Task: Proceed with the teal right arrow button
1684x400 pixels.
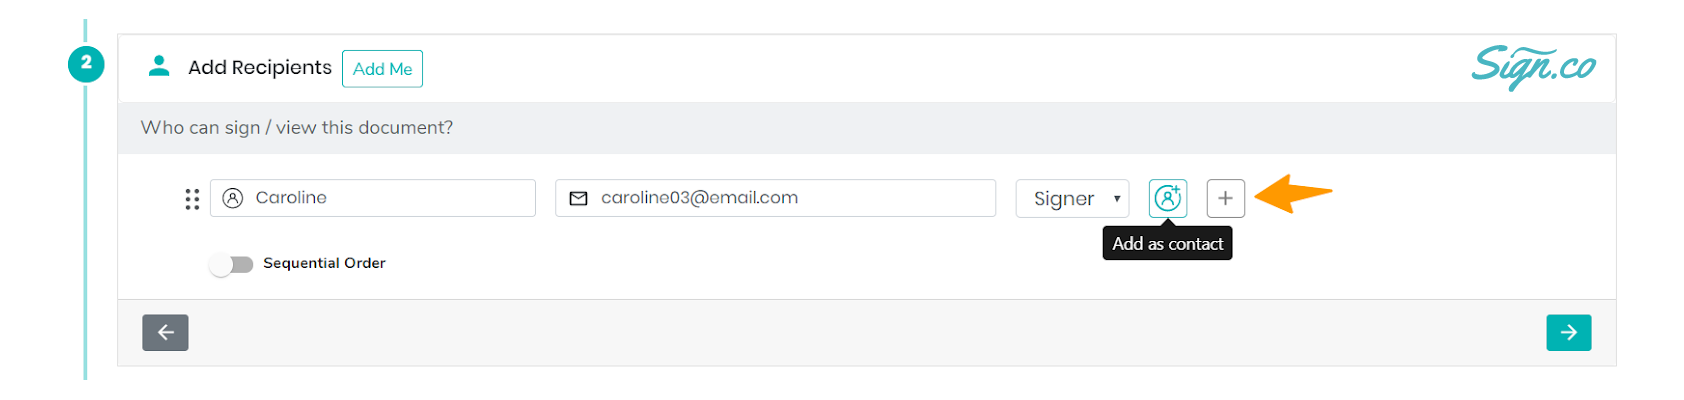Action: [1568, 333]
